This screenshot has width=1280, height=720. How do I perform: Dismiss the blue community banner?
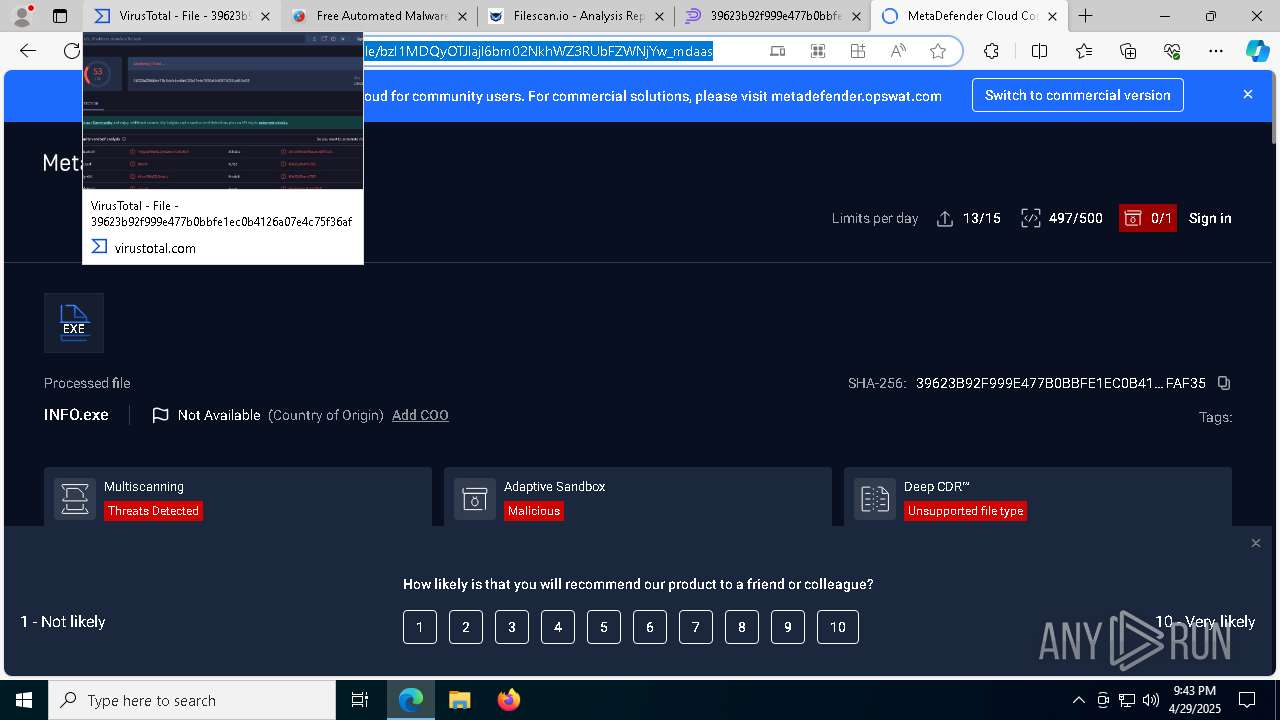point(1248,94)
